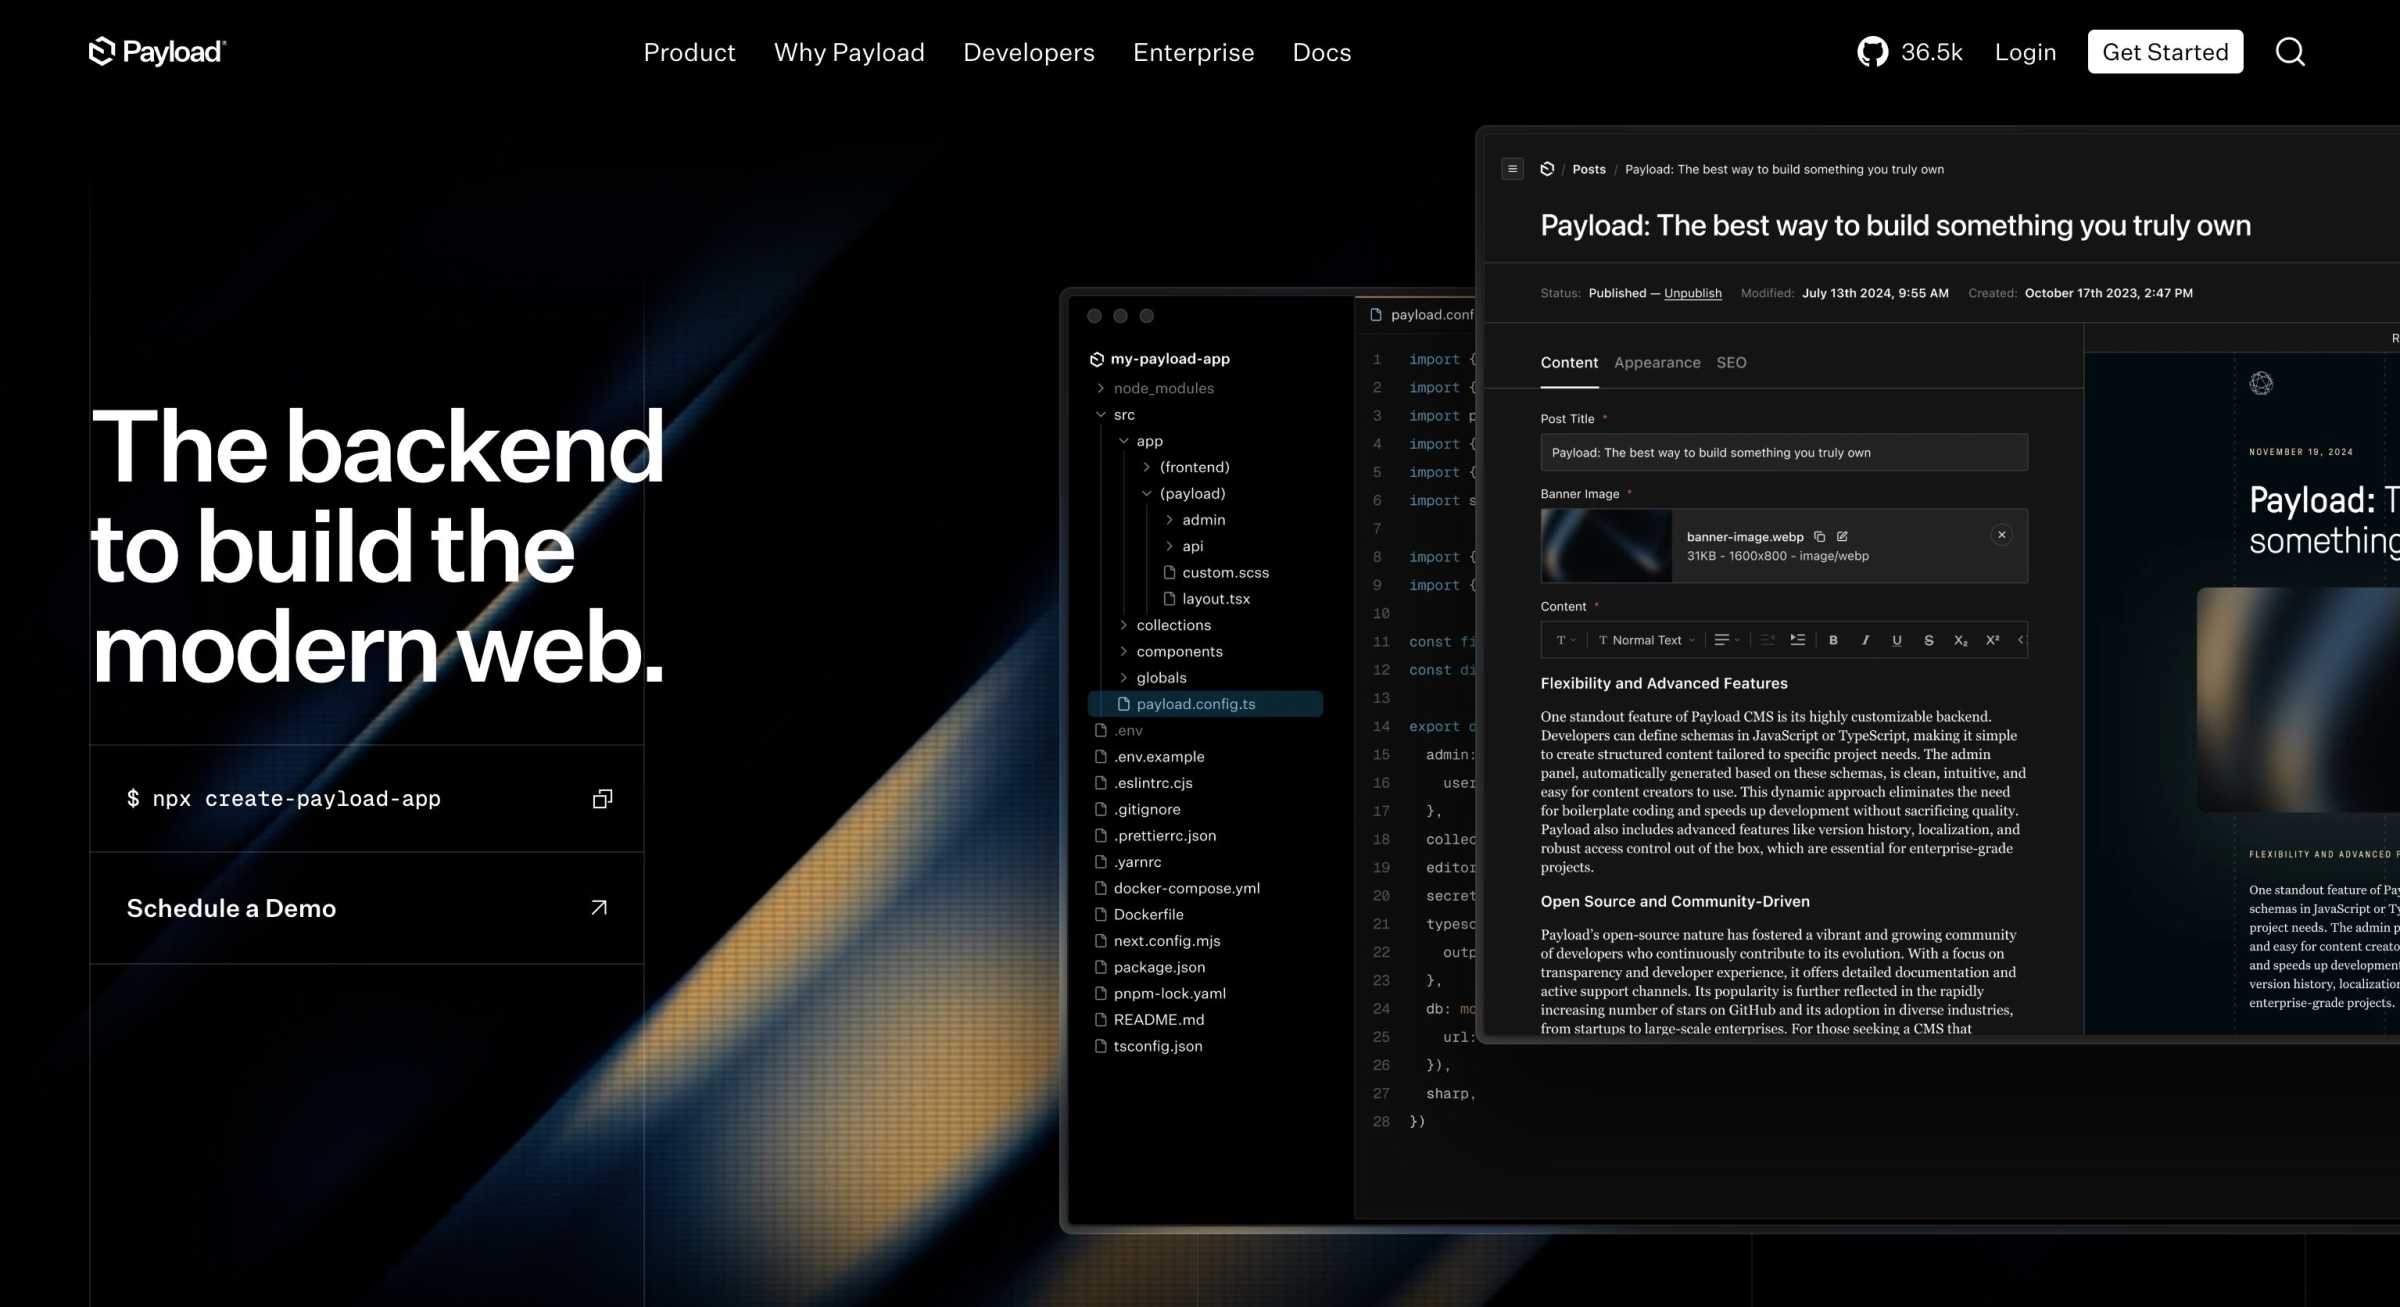Apply strikethrough in the content toolbar
This screenshot has width=2400, height=1307.
[x=1928, y=641]
